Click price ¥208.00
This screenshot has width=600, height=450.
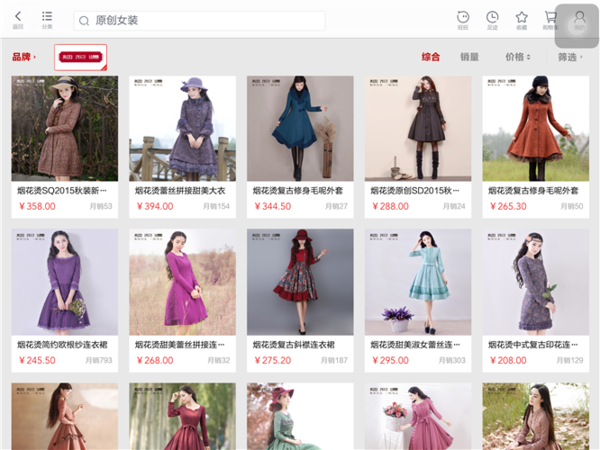(x=508, y=360)
